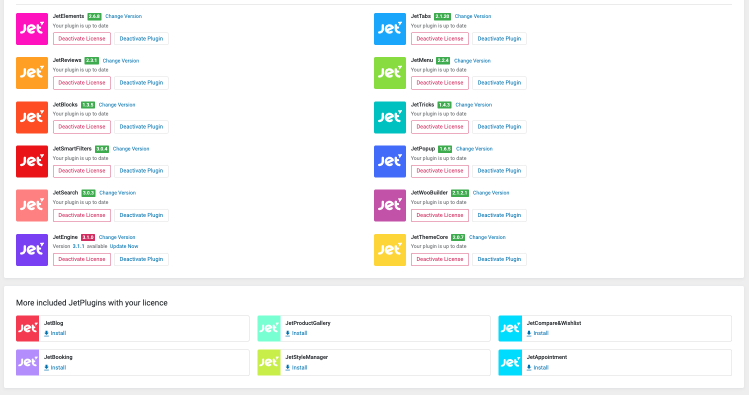Image resolution: width=749 pixels, height=395 pixels.
Task: Click the pink JetElements plugin icon
Action: click(x=32, y=29)
